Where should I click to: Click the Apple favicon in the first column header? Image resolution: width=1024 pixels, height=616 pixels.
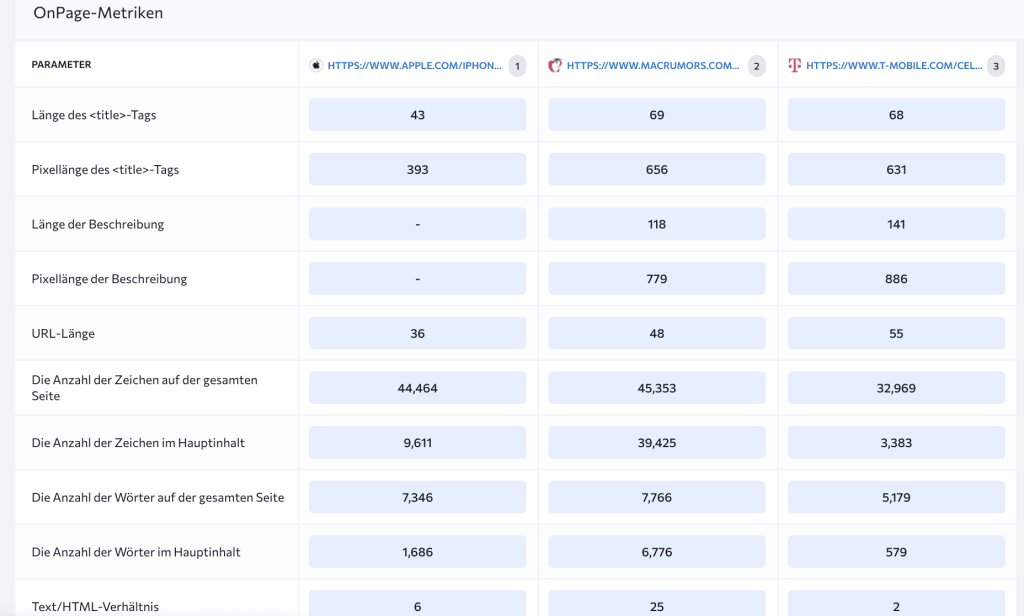pos(317,65)
